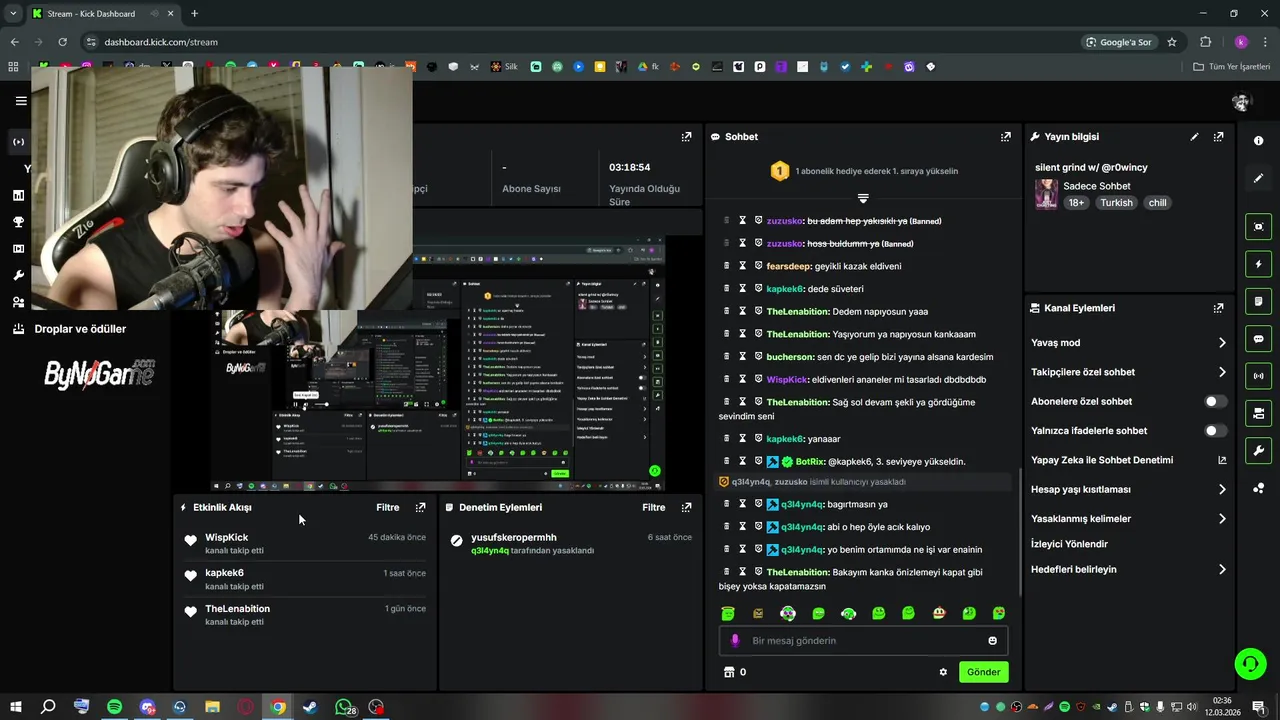Click shield icon beside bucherson's message
1280x720 pixels.
pyautogui.click(x=759, y=357)
